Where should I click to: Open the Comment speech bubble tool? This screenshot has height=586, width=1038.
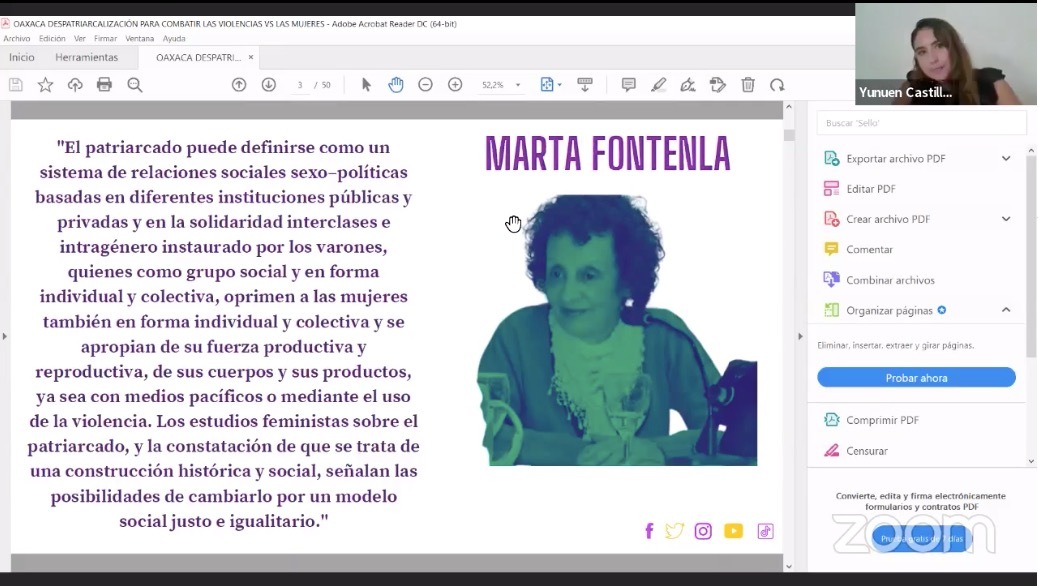point(628,85)
